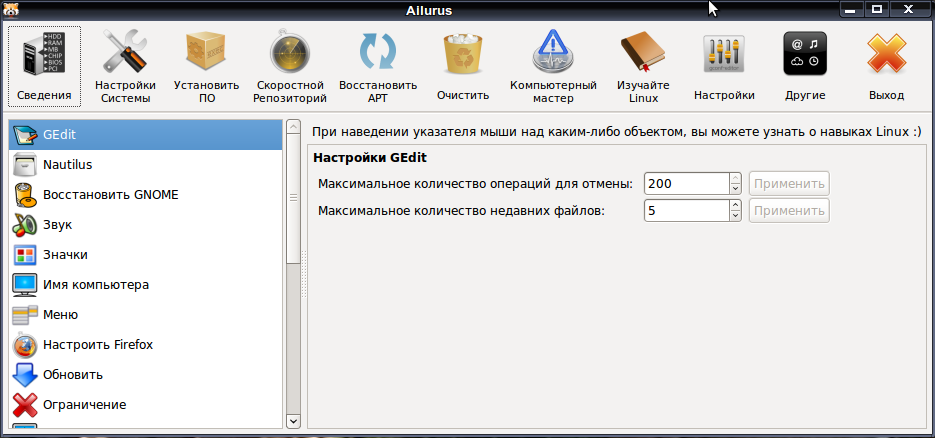Click the sidebar scrollbar up arrow
Screen dimensions: 935x438
click(293, 126)
